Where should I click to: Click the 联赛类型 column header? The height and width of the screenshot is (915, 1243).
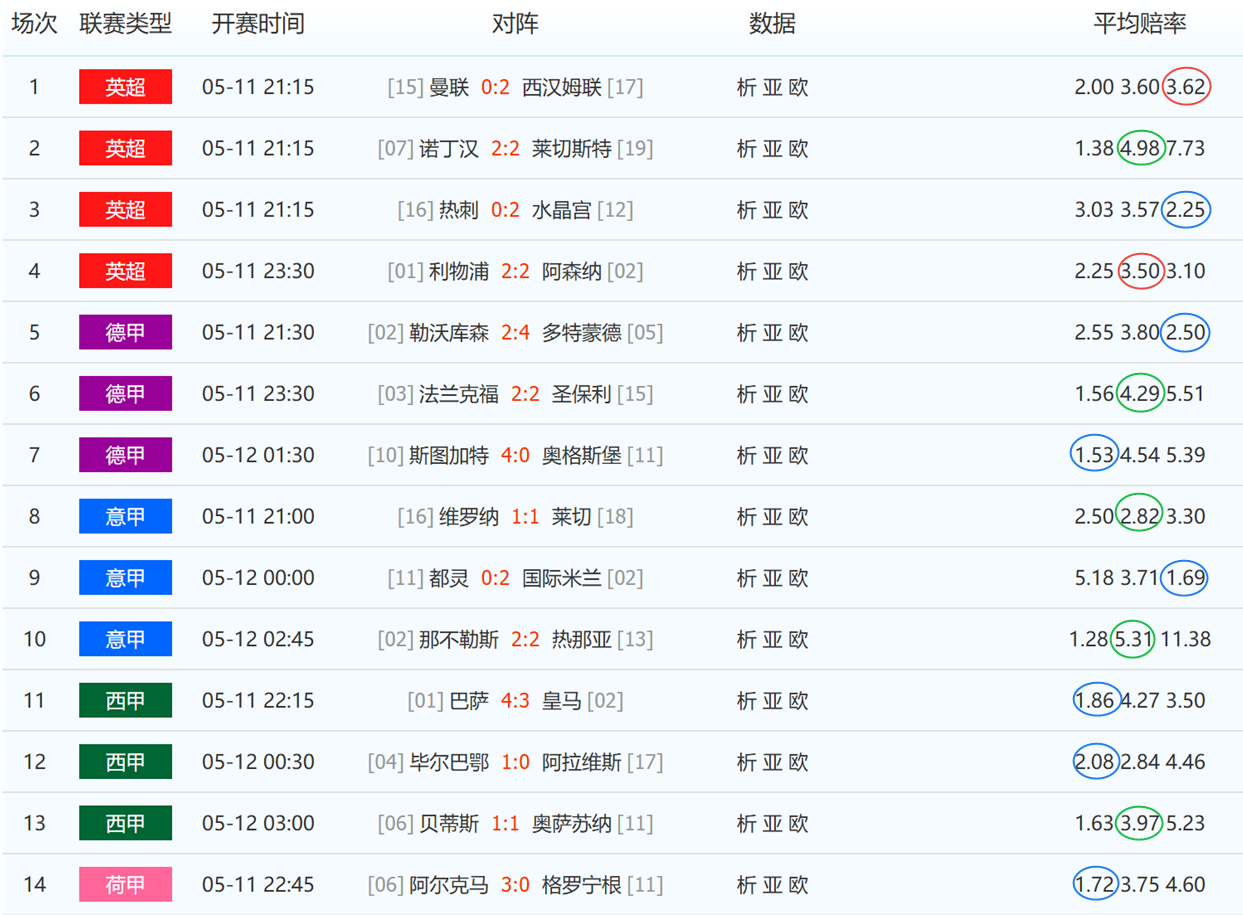pyautogui.click(x=126, y=24)
